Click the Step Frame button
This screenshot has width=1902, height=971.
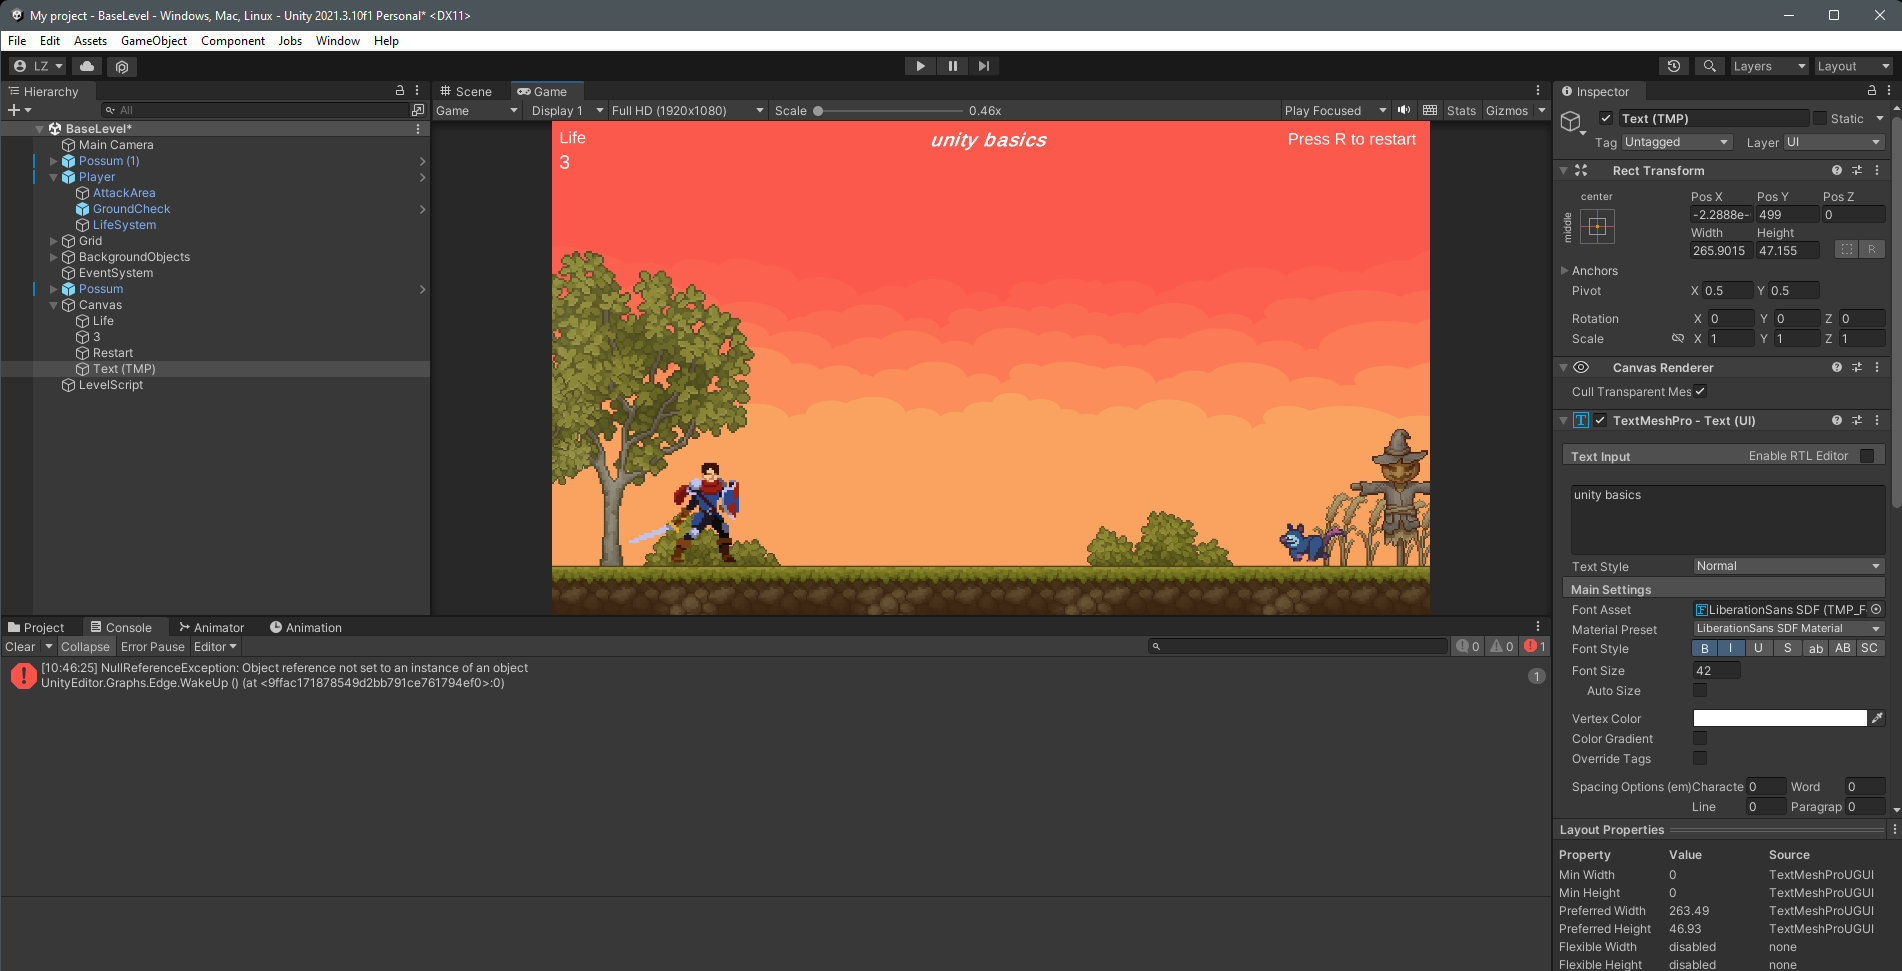coord(984,65)
